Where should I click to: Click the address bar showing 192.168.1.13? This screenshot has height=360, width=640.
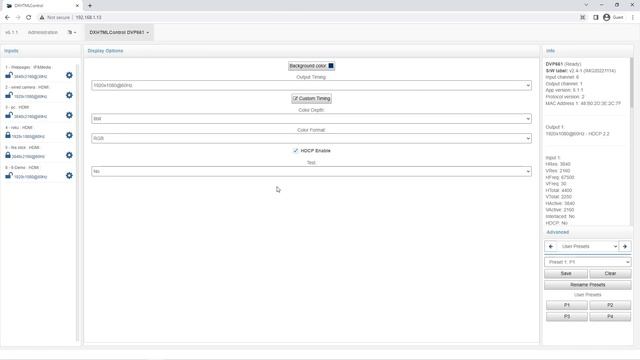point(89,18)
